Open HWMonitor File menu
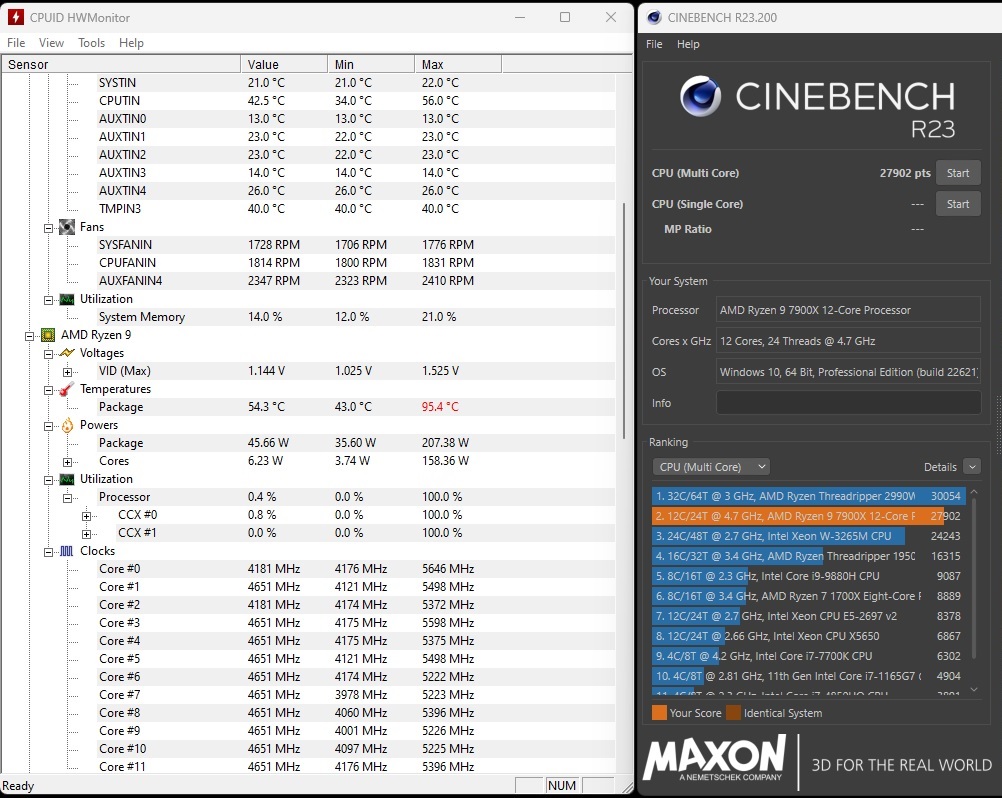Viewport: 1002px width, 798px height. click(16, 43)
